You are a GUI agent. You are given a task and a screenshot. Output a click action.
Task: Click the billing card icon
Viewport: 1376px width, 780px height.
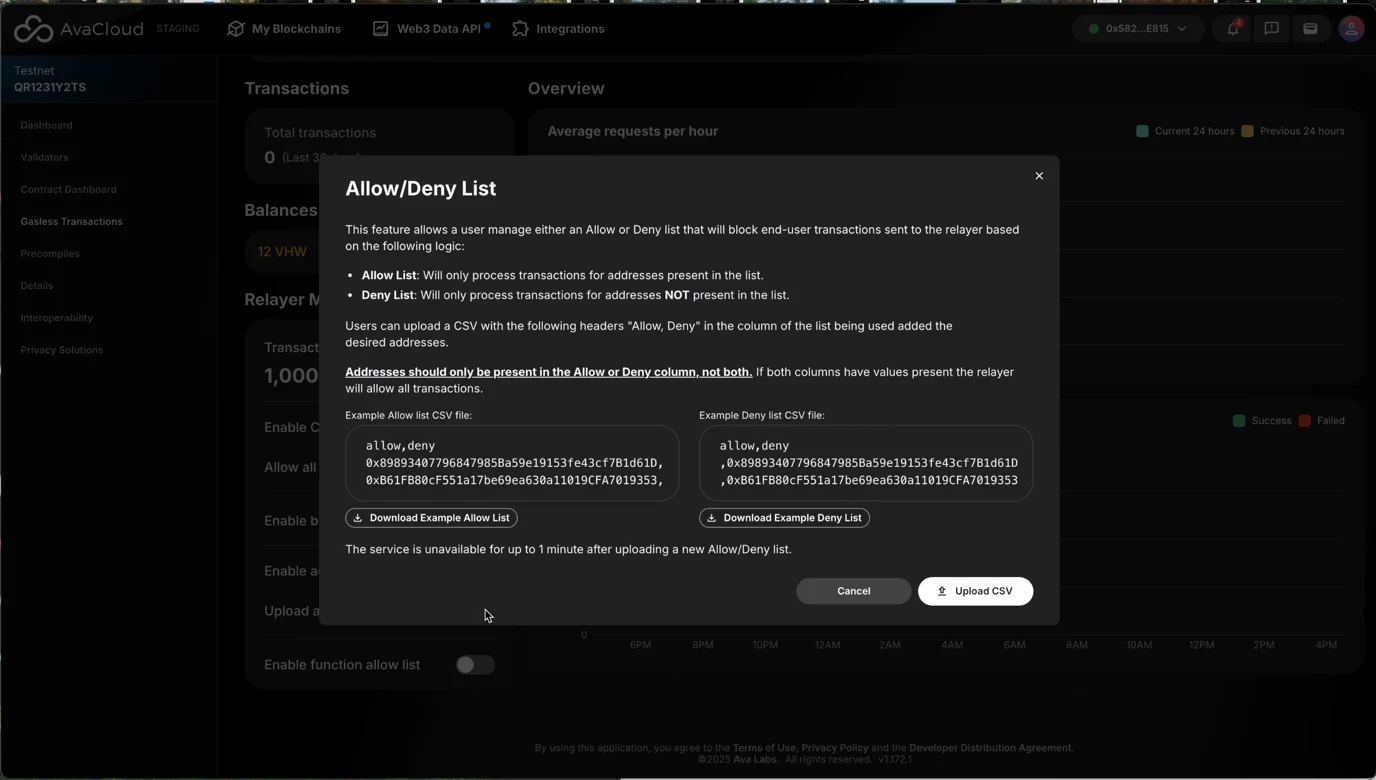point(1310,29)
